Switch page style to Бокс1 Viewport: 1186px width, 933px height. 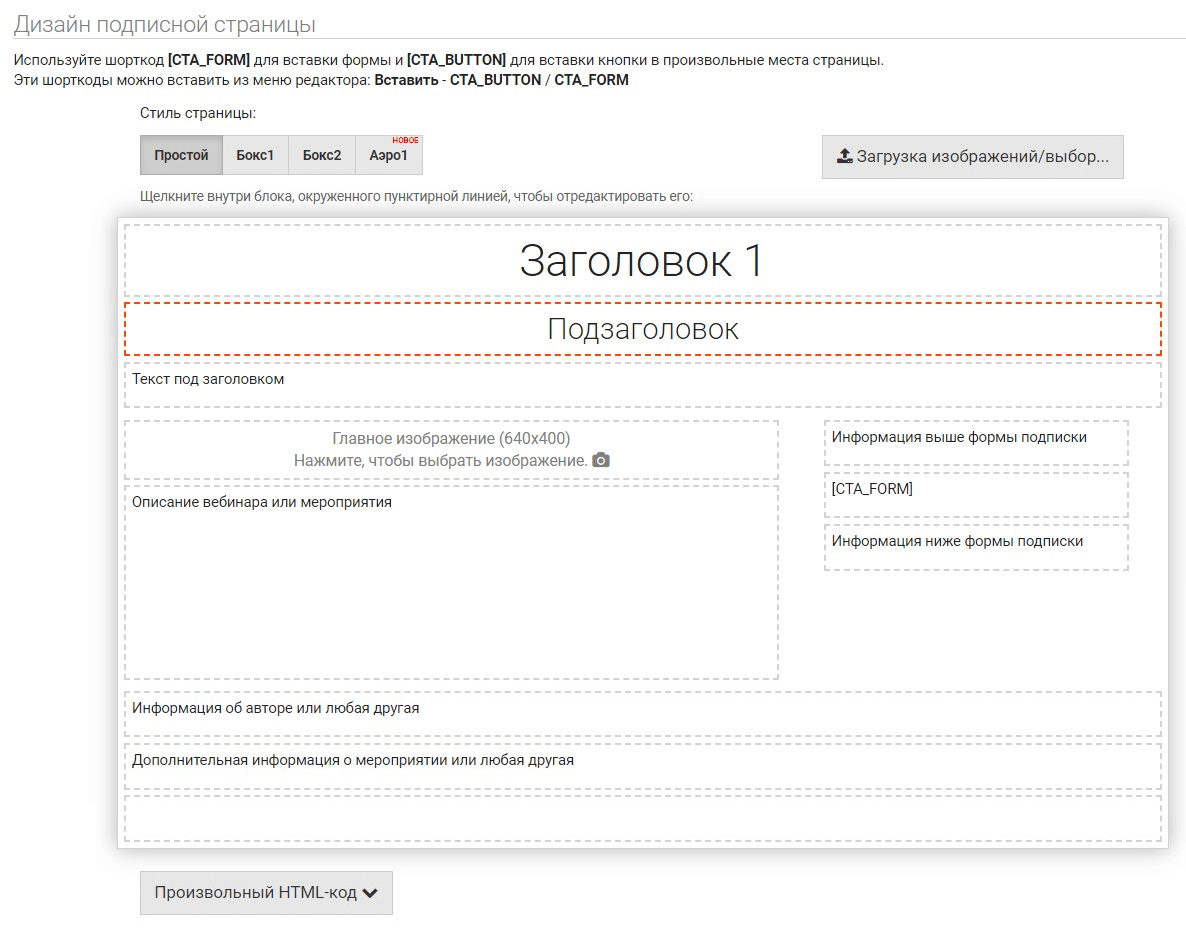point(255,156)
